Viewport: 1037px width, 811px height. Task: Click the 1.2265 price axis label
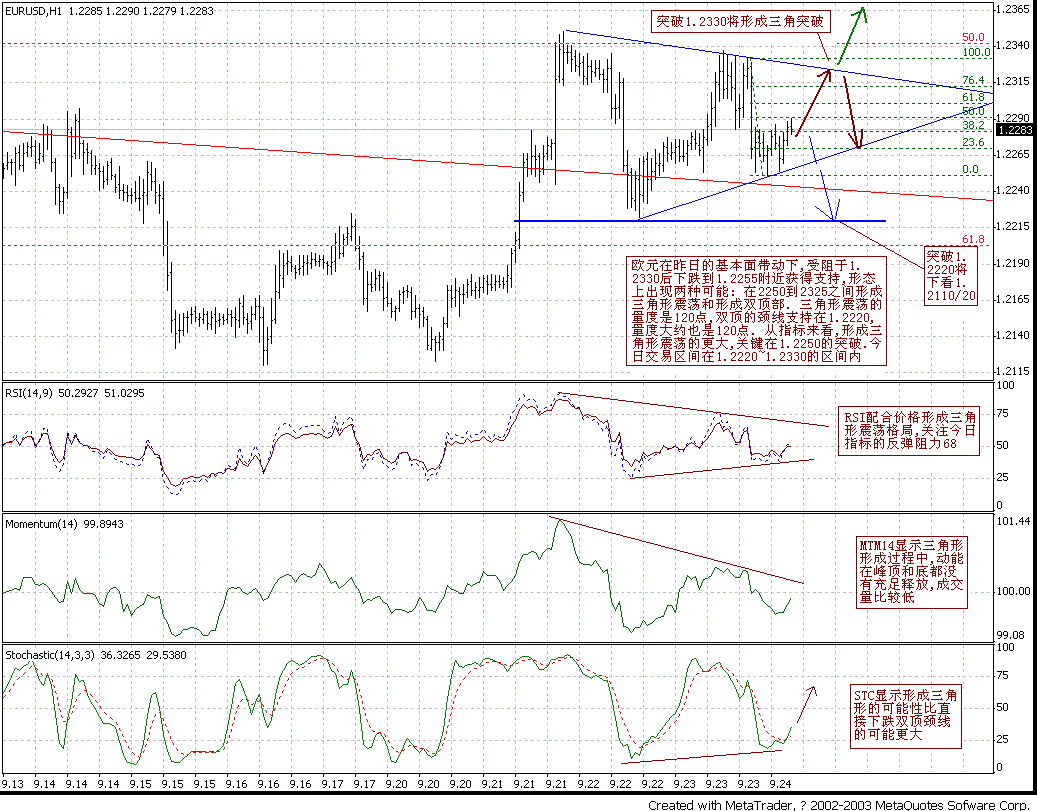1013,154
